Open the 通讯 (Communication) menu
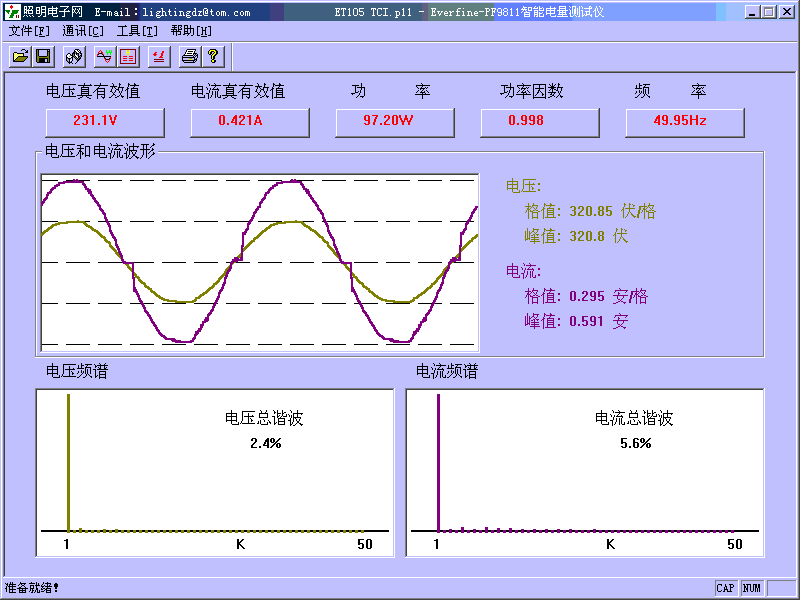This screenshot has width=800, height=600. pos(83,31)
